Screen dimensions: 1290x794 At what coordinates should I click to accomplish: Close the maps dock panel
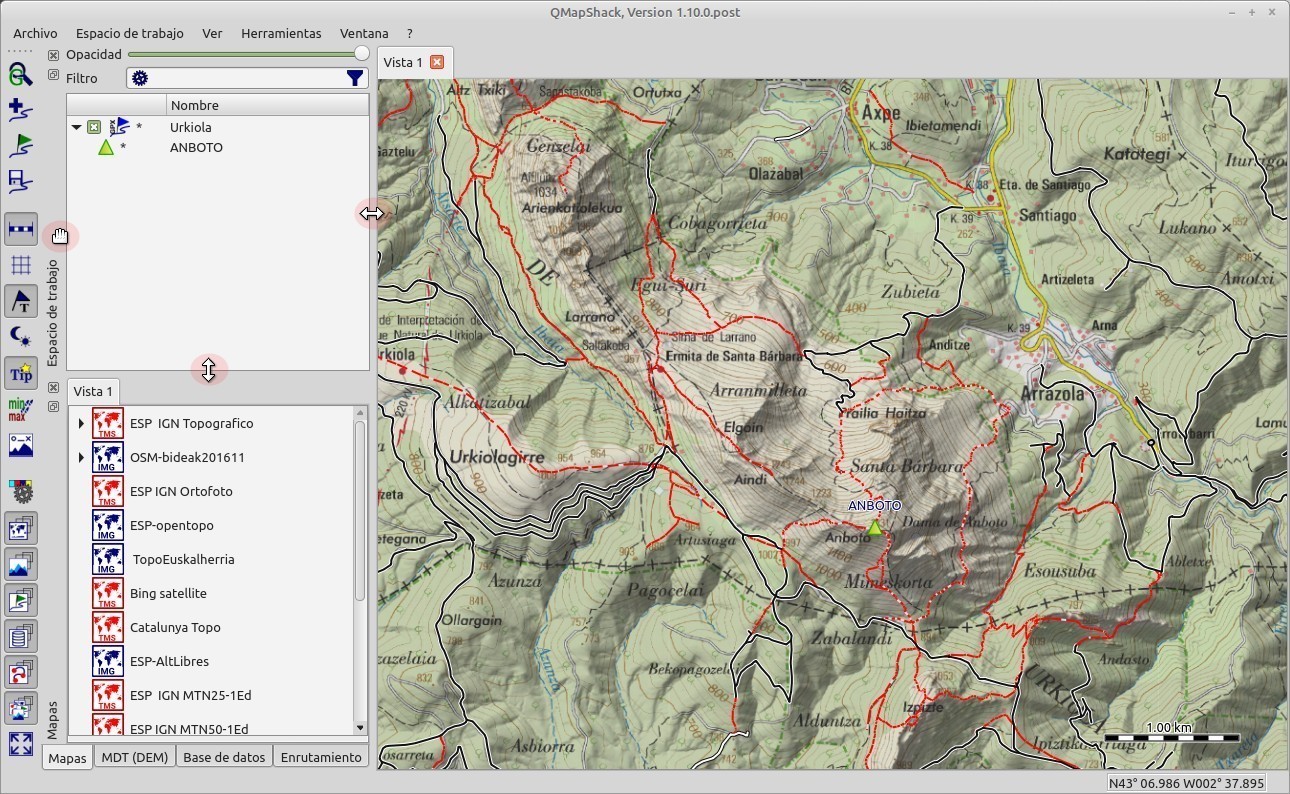54,387
